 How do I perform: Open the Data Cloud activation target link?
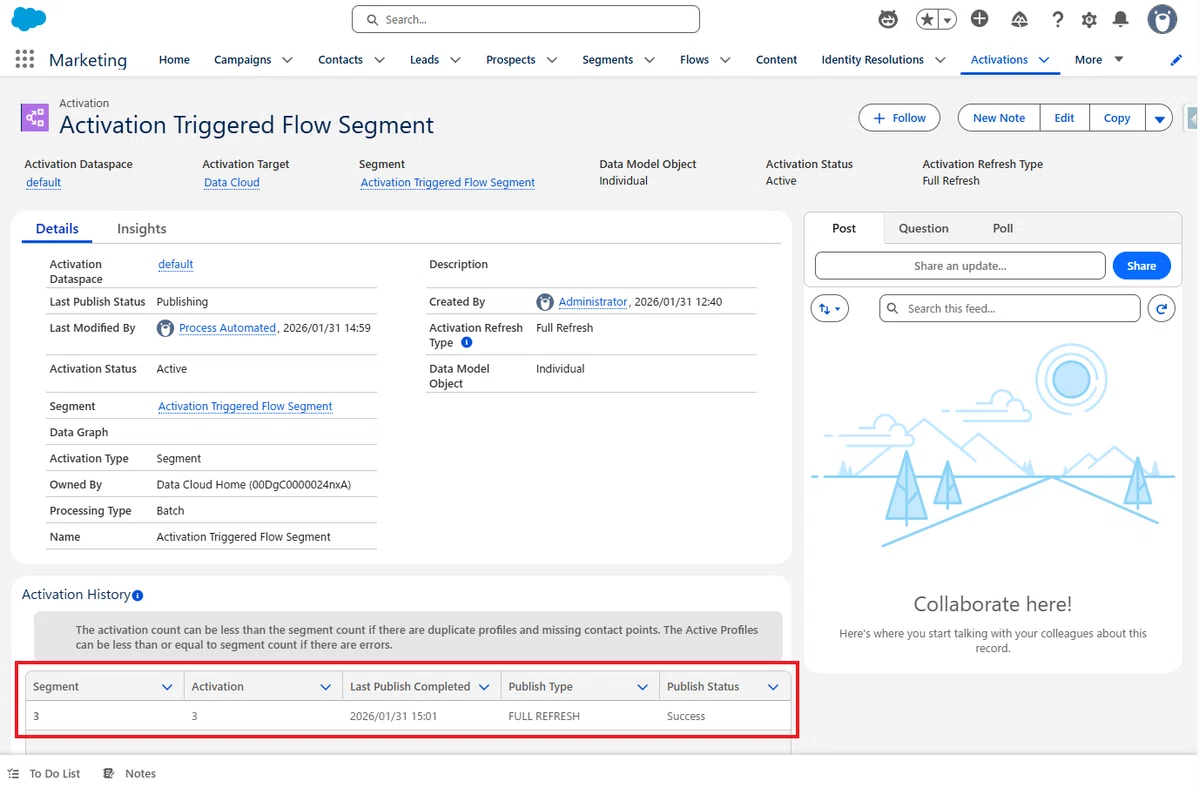232,182
